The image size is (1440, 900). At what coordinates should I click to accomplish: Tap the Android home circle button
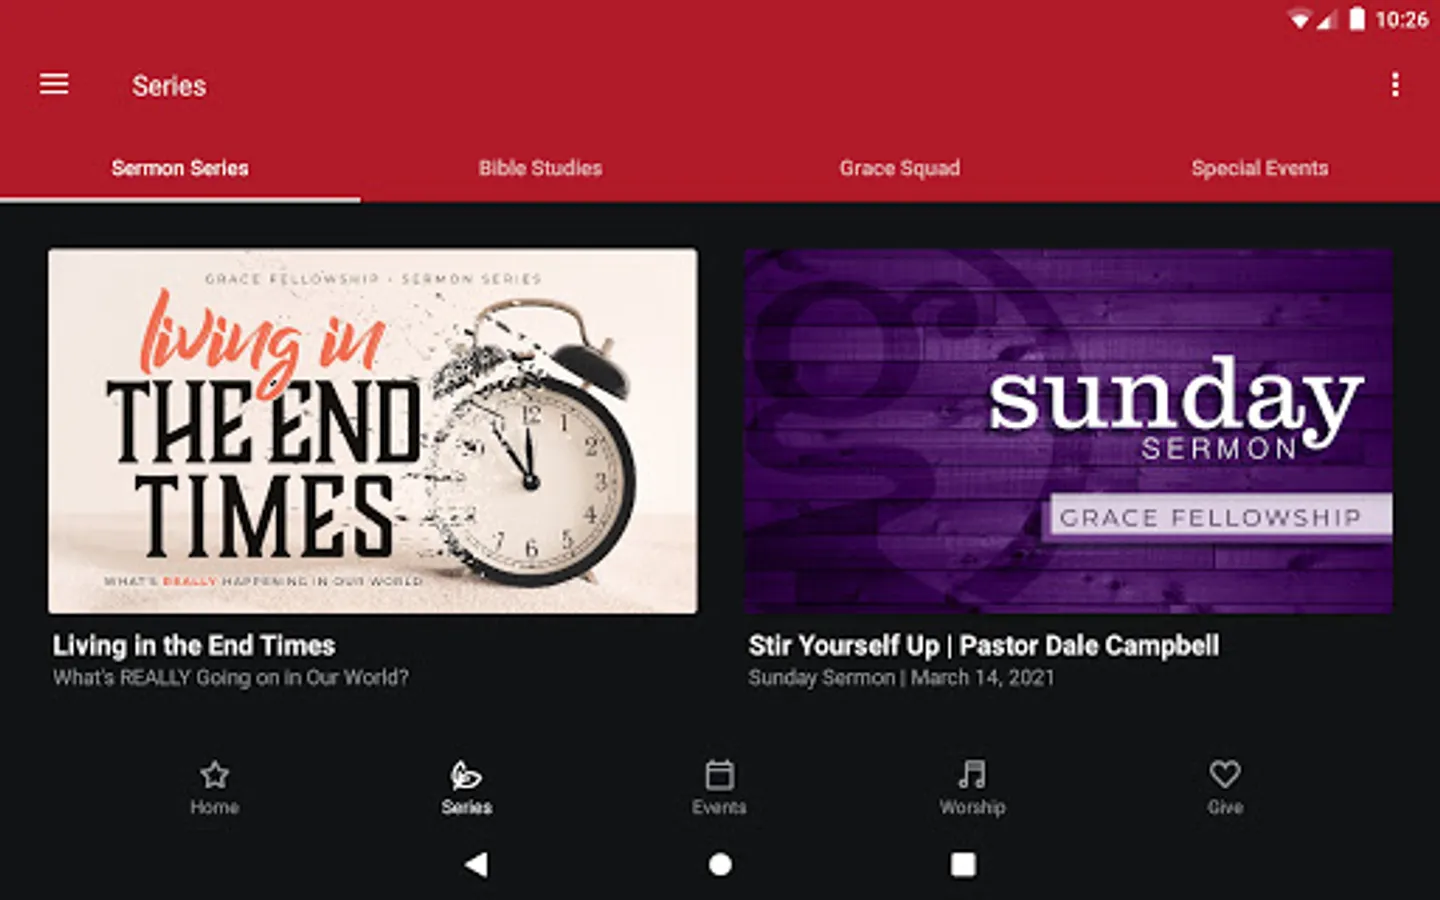tap(720, 864)
